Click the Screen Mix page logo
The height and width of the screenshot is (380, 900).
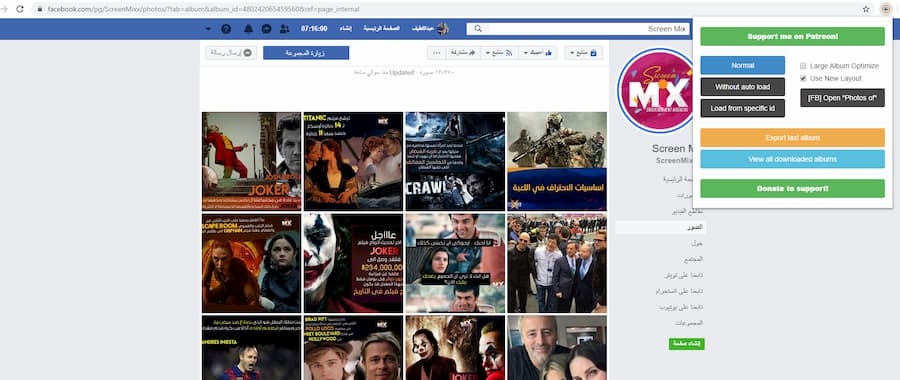coord(656,90)
